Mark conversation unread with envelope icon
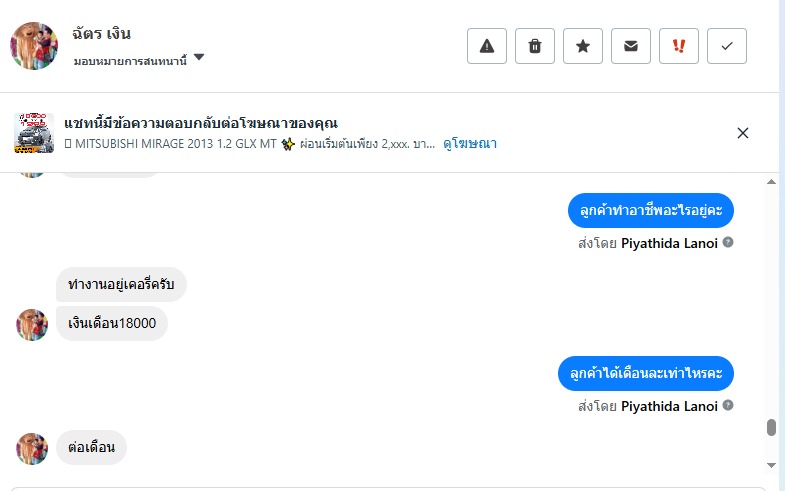This screenshot has width=785, height=491. pyautogui.click(x=631, y=46)
